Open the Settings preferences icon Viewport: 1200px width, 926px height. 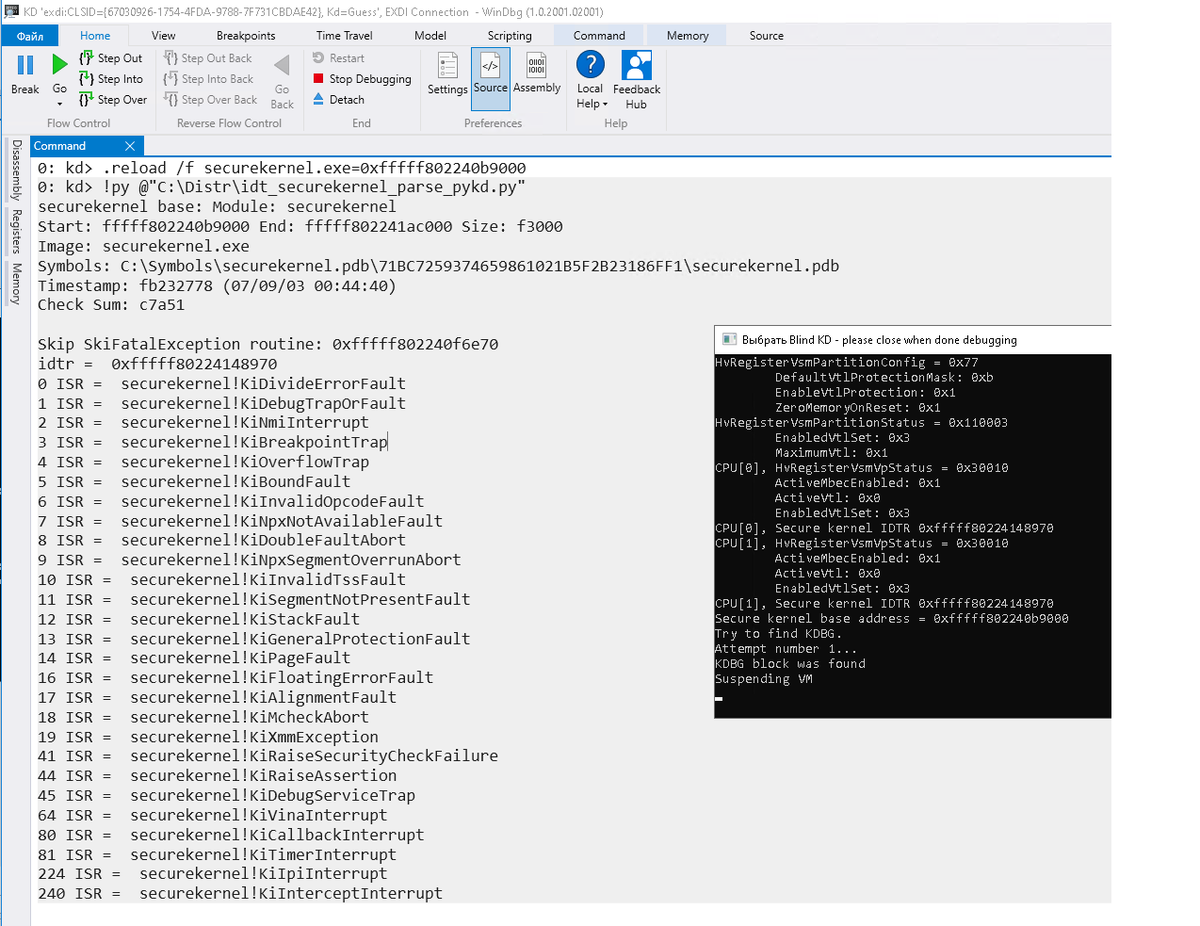coord(447,66)
